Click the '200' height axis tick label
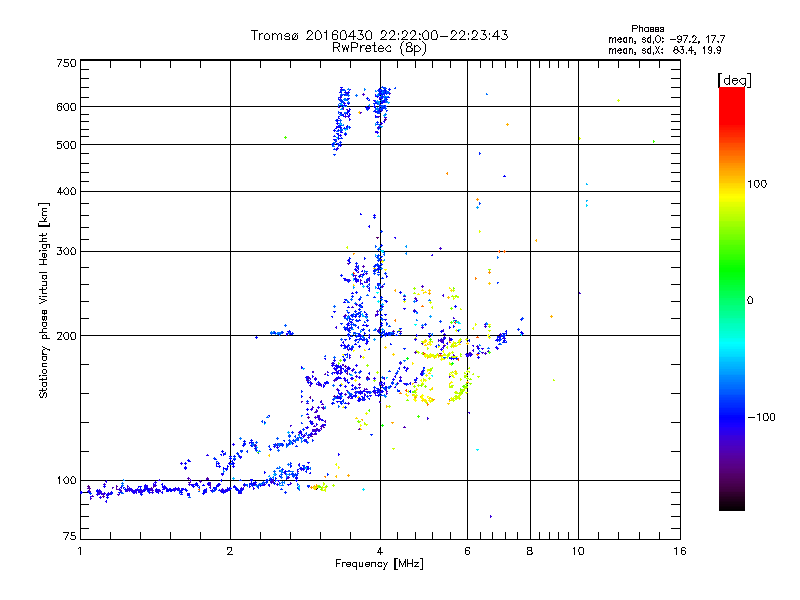800x600 pixels. click(x=66, y=336)
